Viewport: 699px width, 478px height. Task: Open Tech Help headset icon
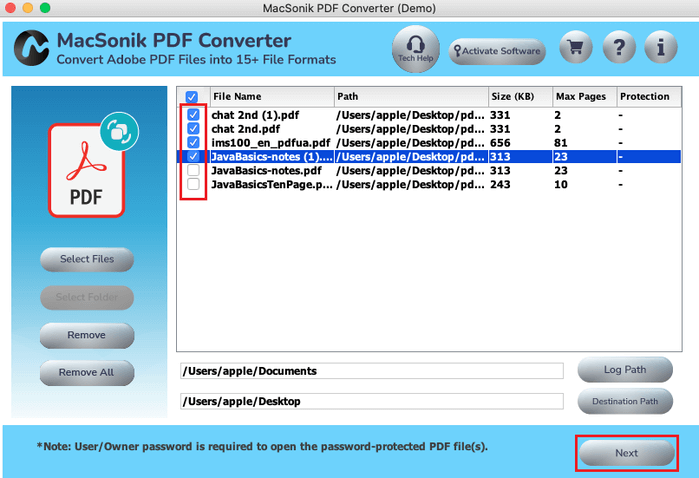415,49
